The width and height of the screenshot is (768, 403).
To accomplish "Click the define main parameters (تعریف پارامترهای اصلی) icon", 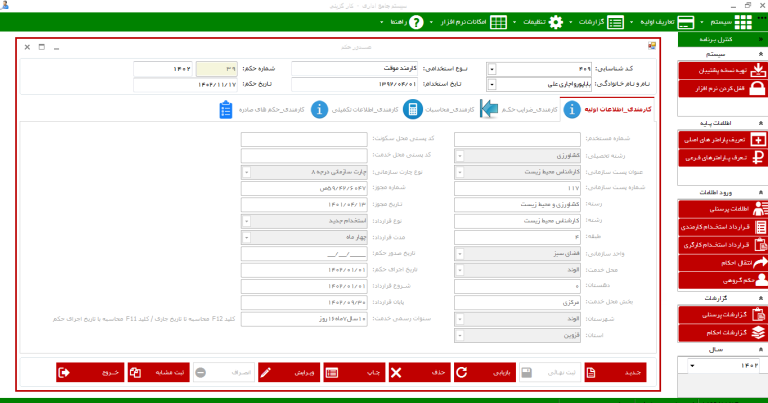I will (757, 140).
